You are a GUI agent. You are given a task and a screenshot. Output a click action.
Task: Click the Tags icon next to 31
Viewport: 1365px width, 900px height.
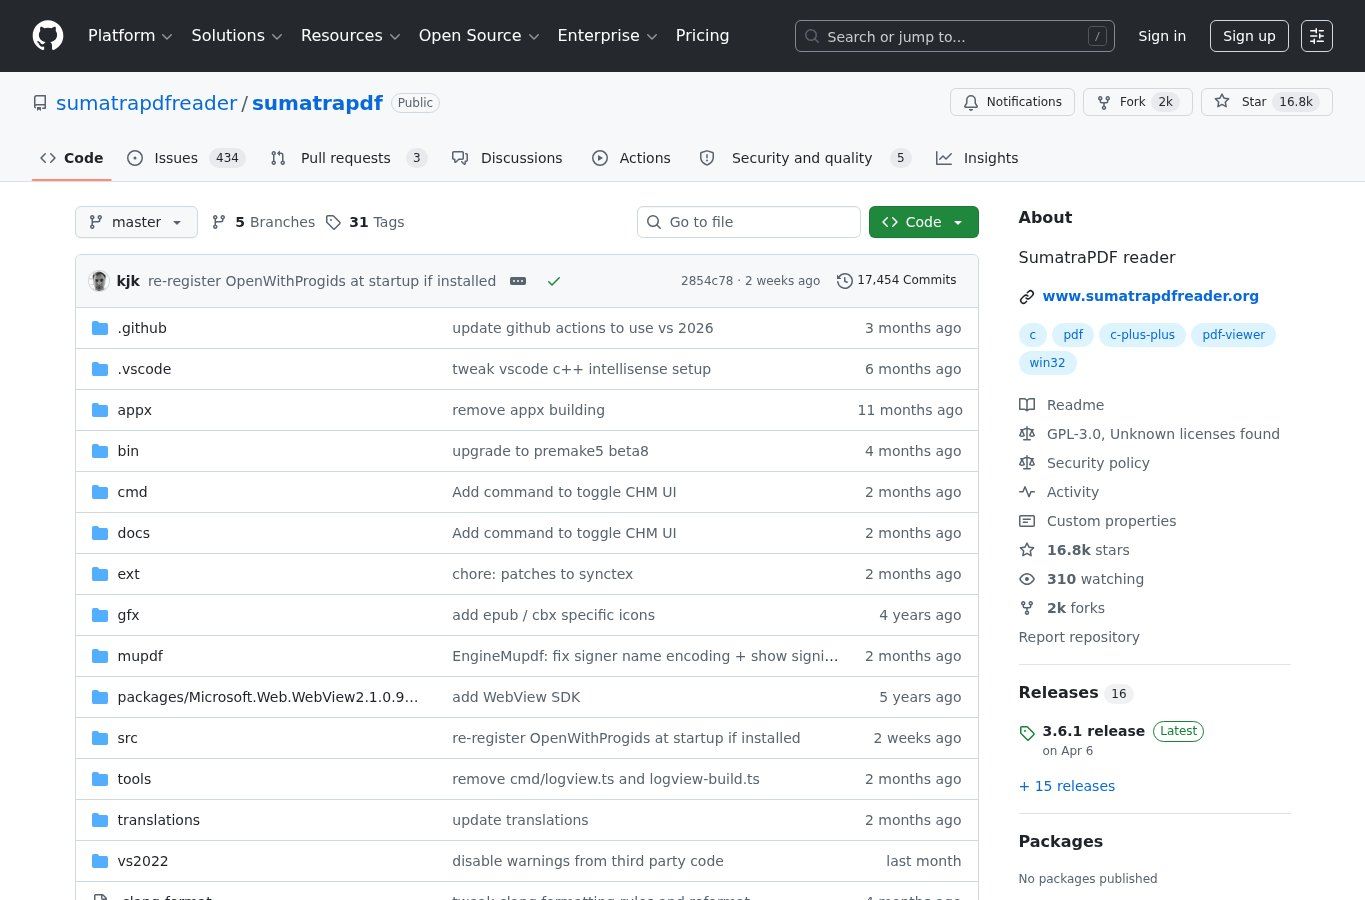(x=333, y=222)
